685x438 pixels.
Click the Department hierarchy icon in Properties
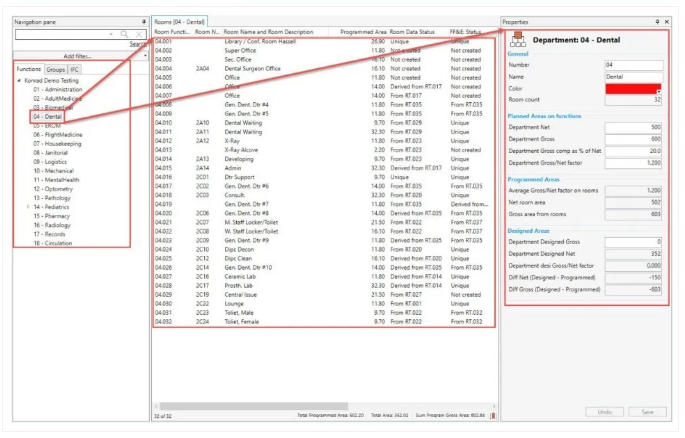tap(518, 39)
